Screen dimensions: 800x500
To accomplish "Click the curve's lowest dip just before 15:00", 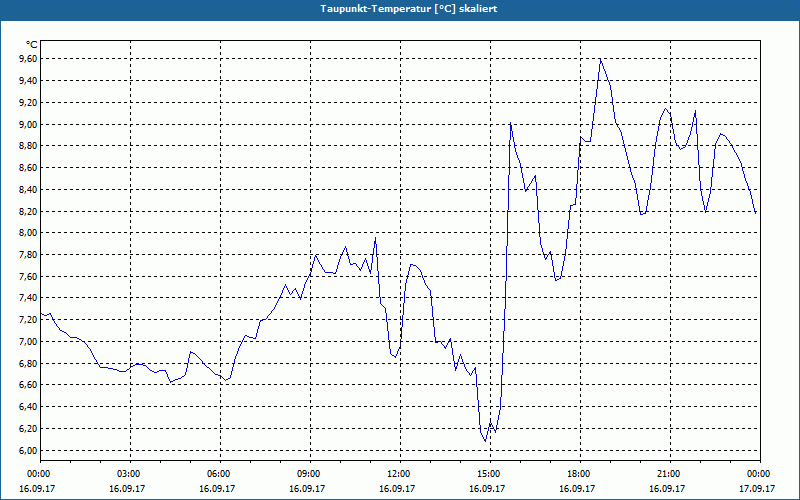I will click(x=485, y=441).
